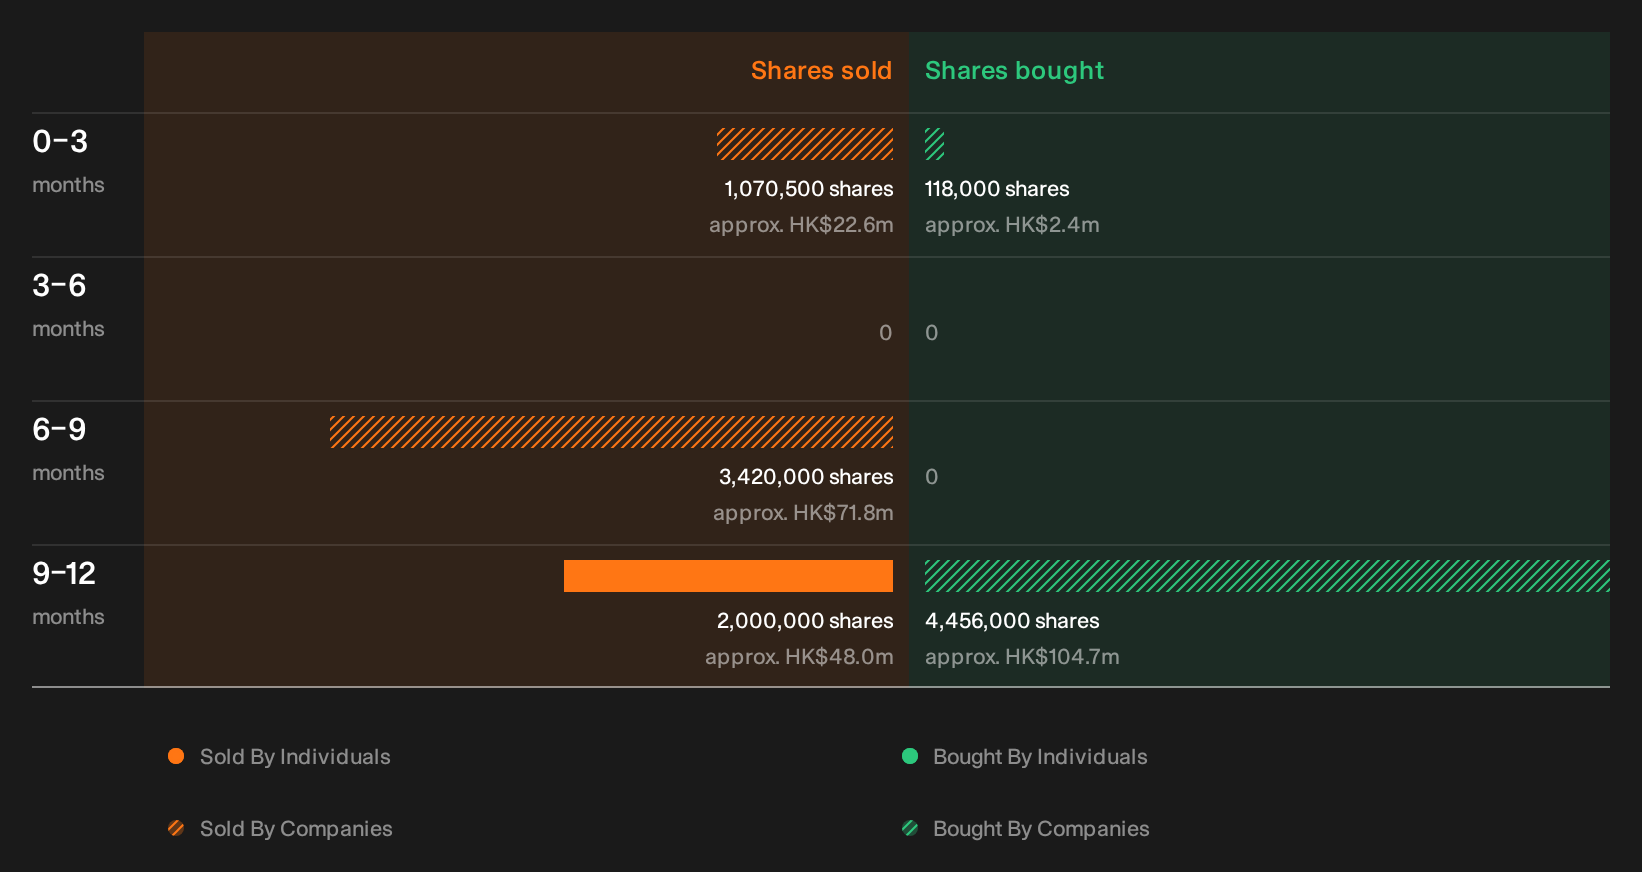Click the 118,000 shares value
The image size is (1642, 872).
[997, 189]
